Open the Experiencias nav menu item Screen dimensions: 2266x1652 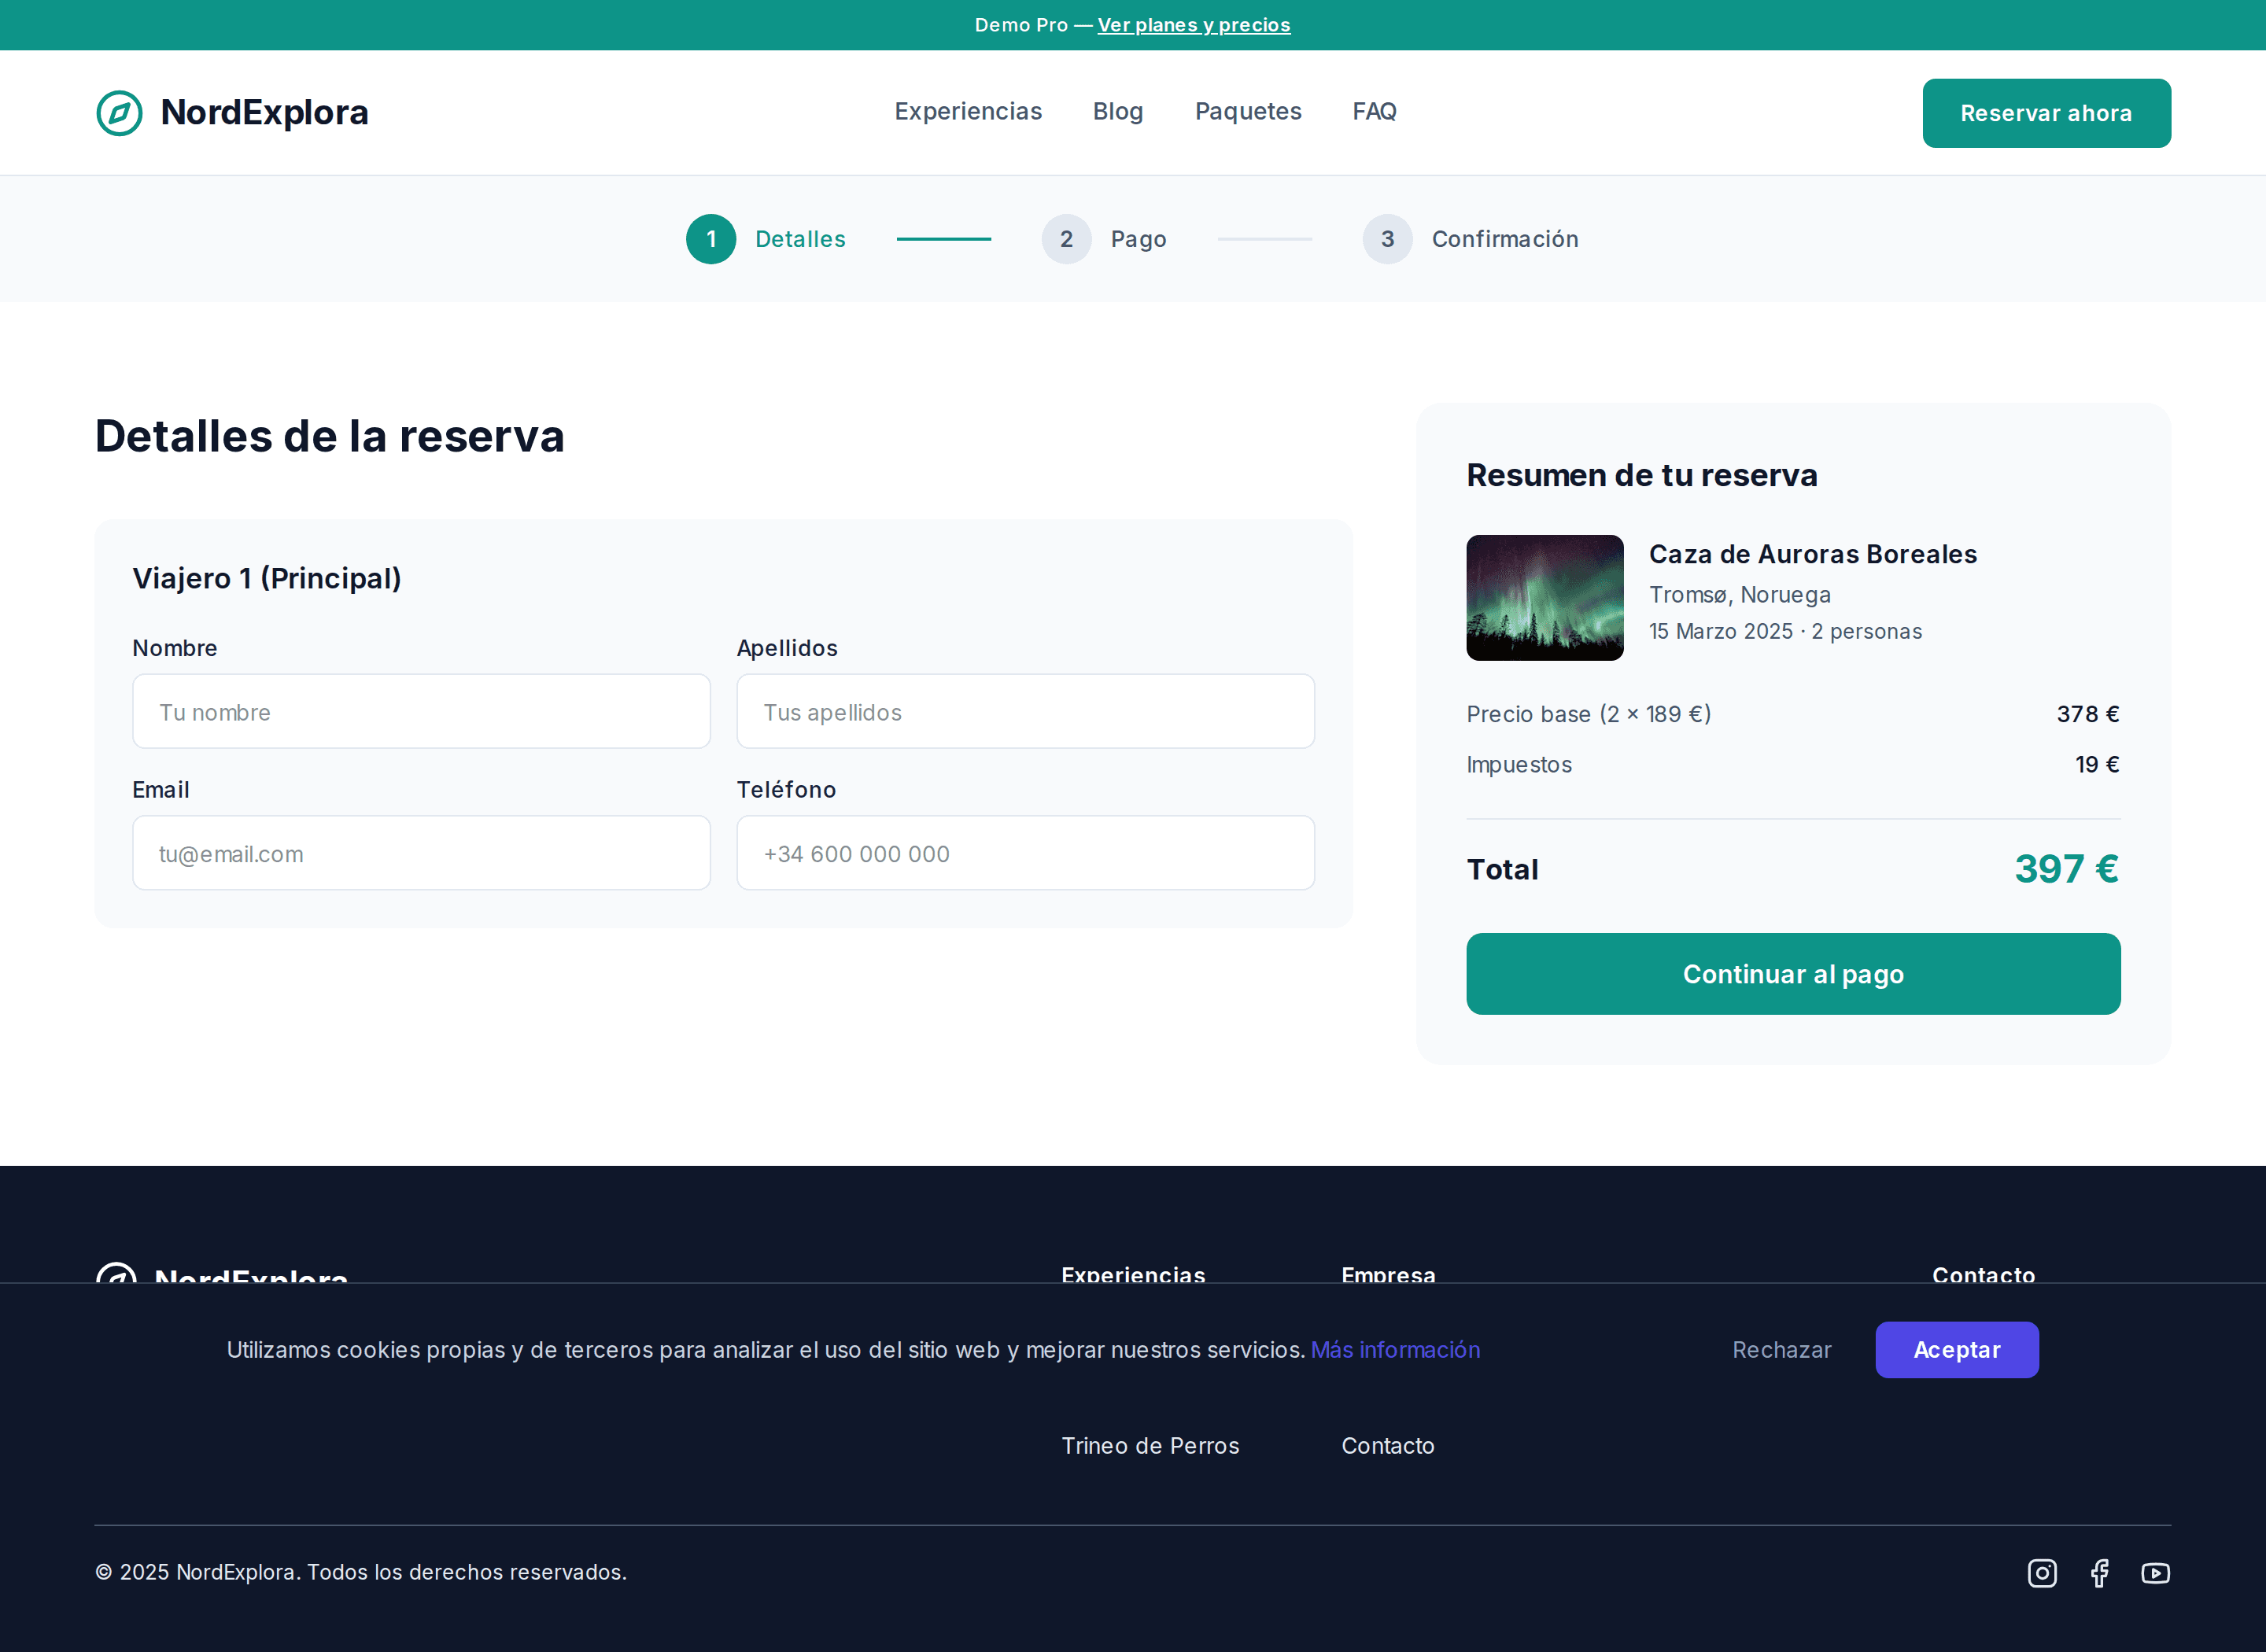(x=967, y=111)
